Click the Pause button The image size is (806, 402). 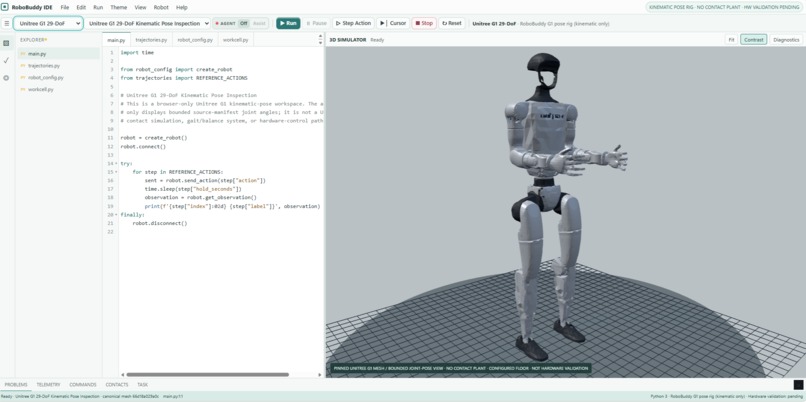point(316,23)
